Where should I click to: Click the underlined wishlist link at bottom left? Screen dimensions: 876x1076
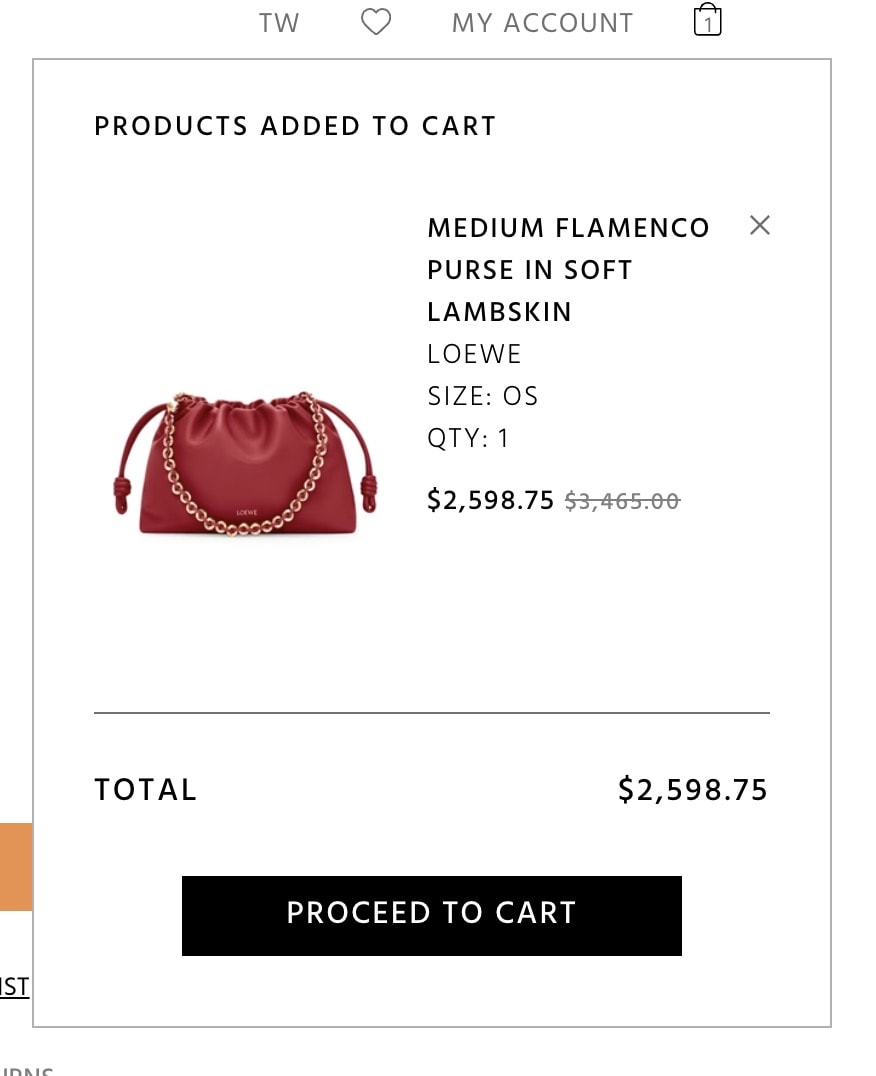point(14,987)
